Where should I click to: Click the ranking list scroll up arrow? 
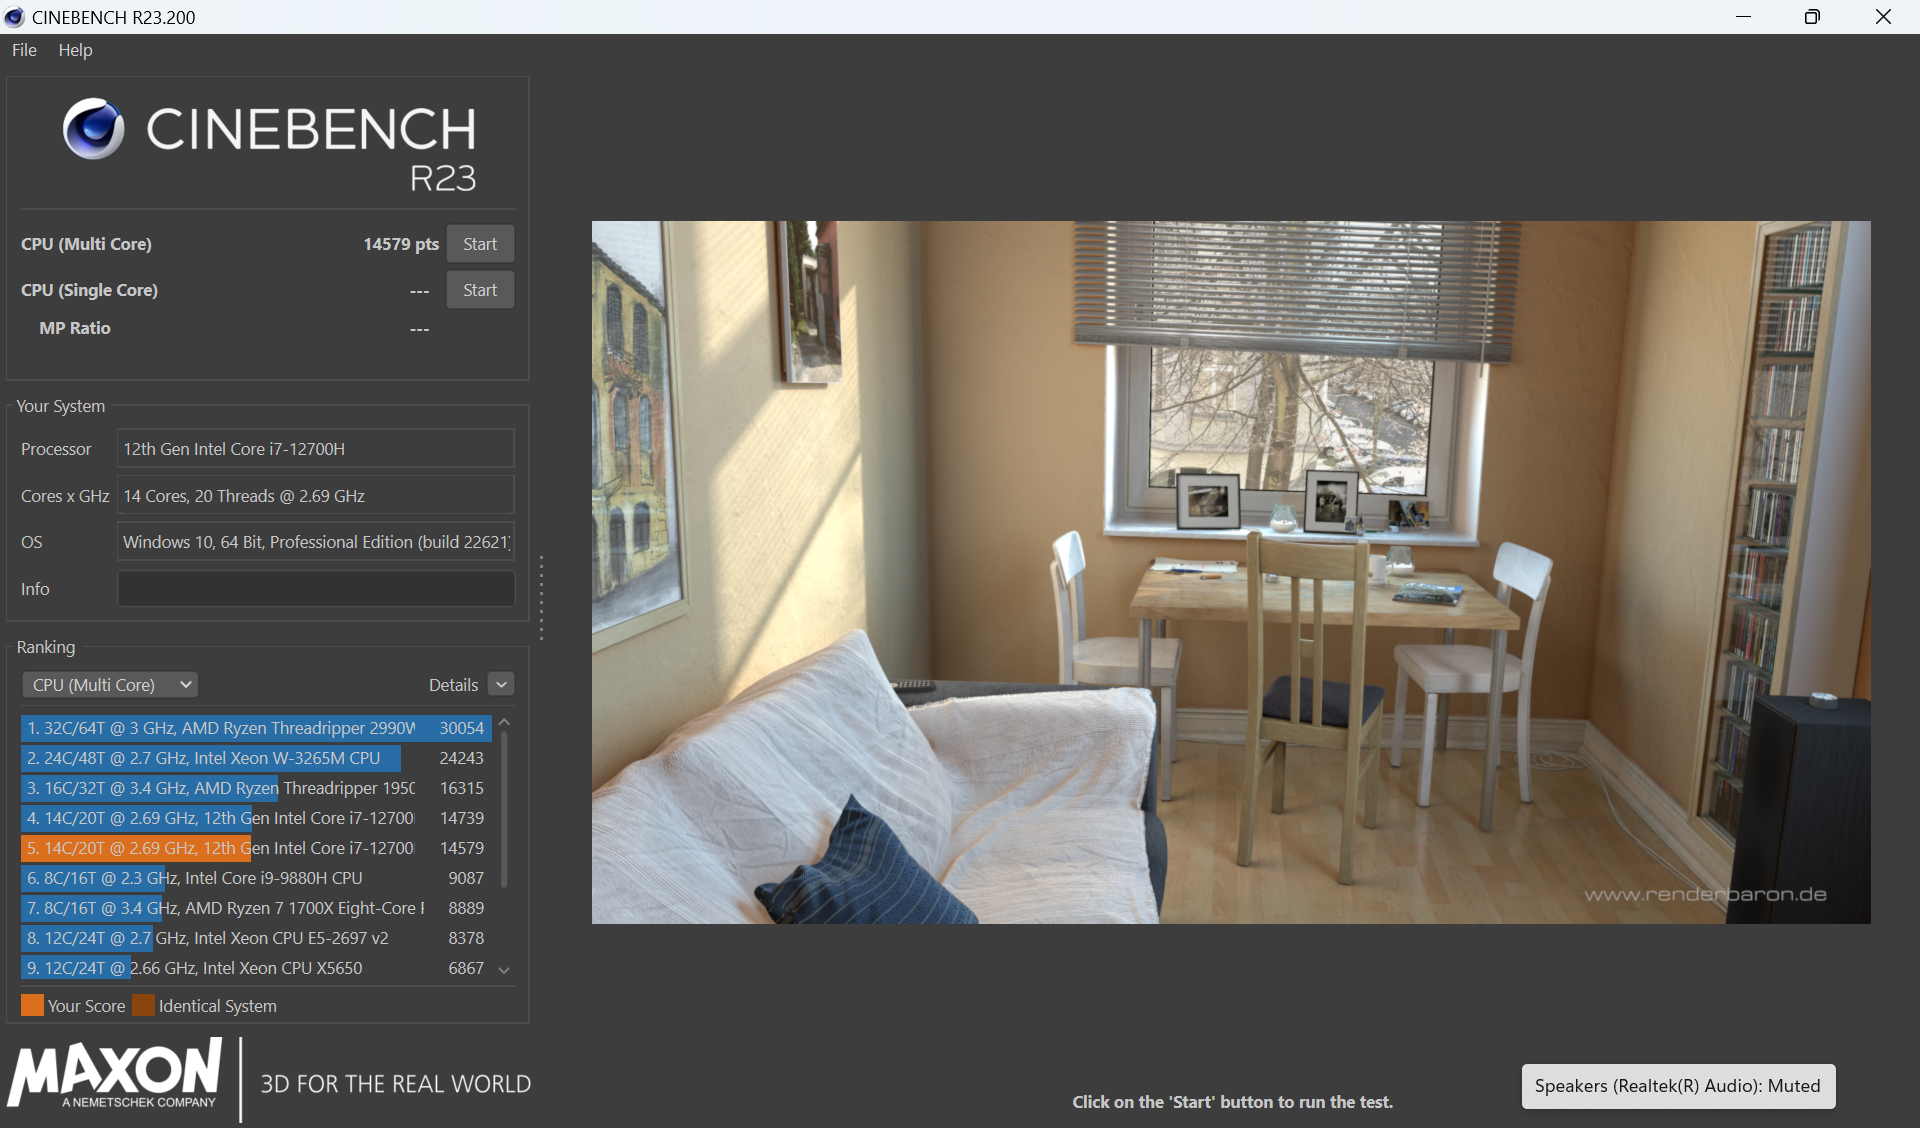click(x=504, y=722)
